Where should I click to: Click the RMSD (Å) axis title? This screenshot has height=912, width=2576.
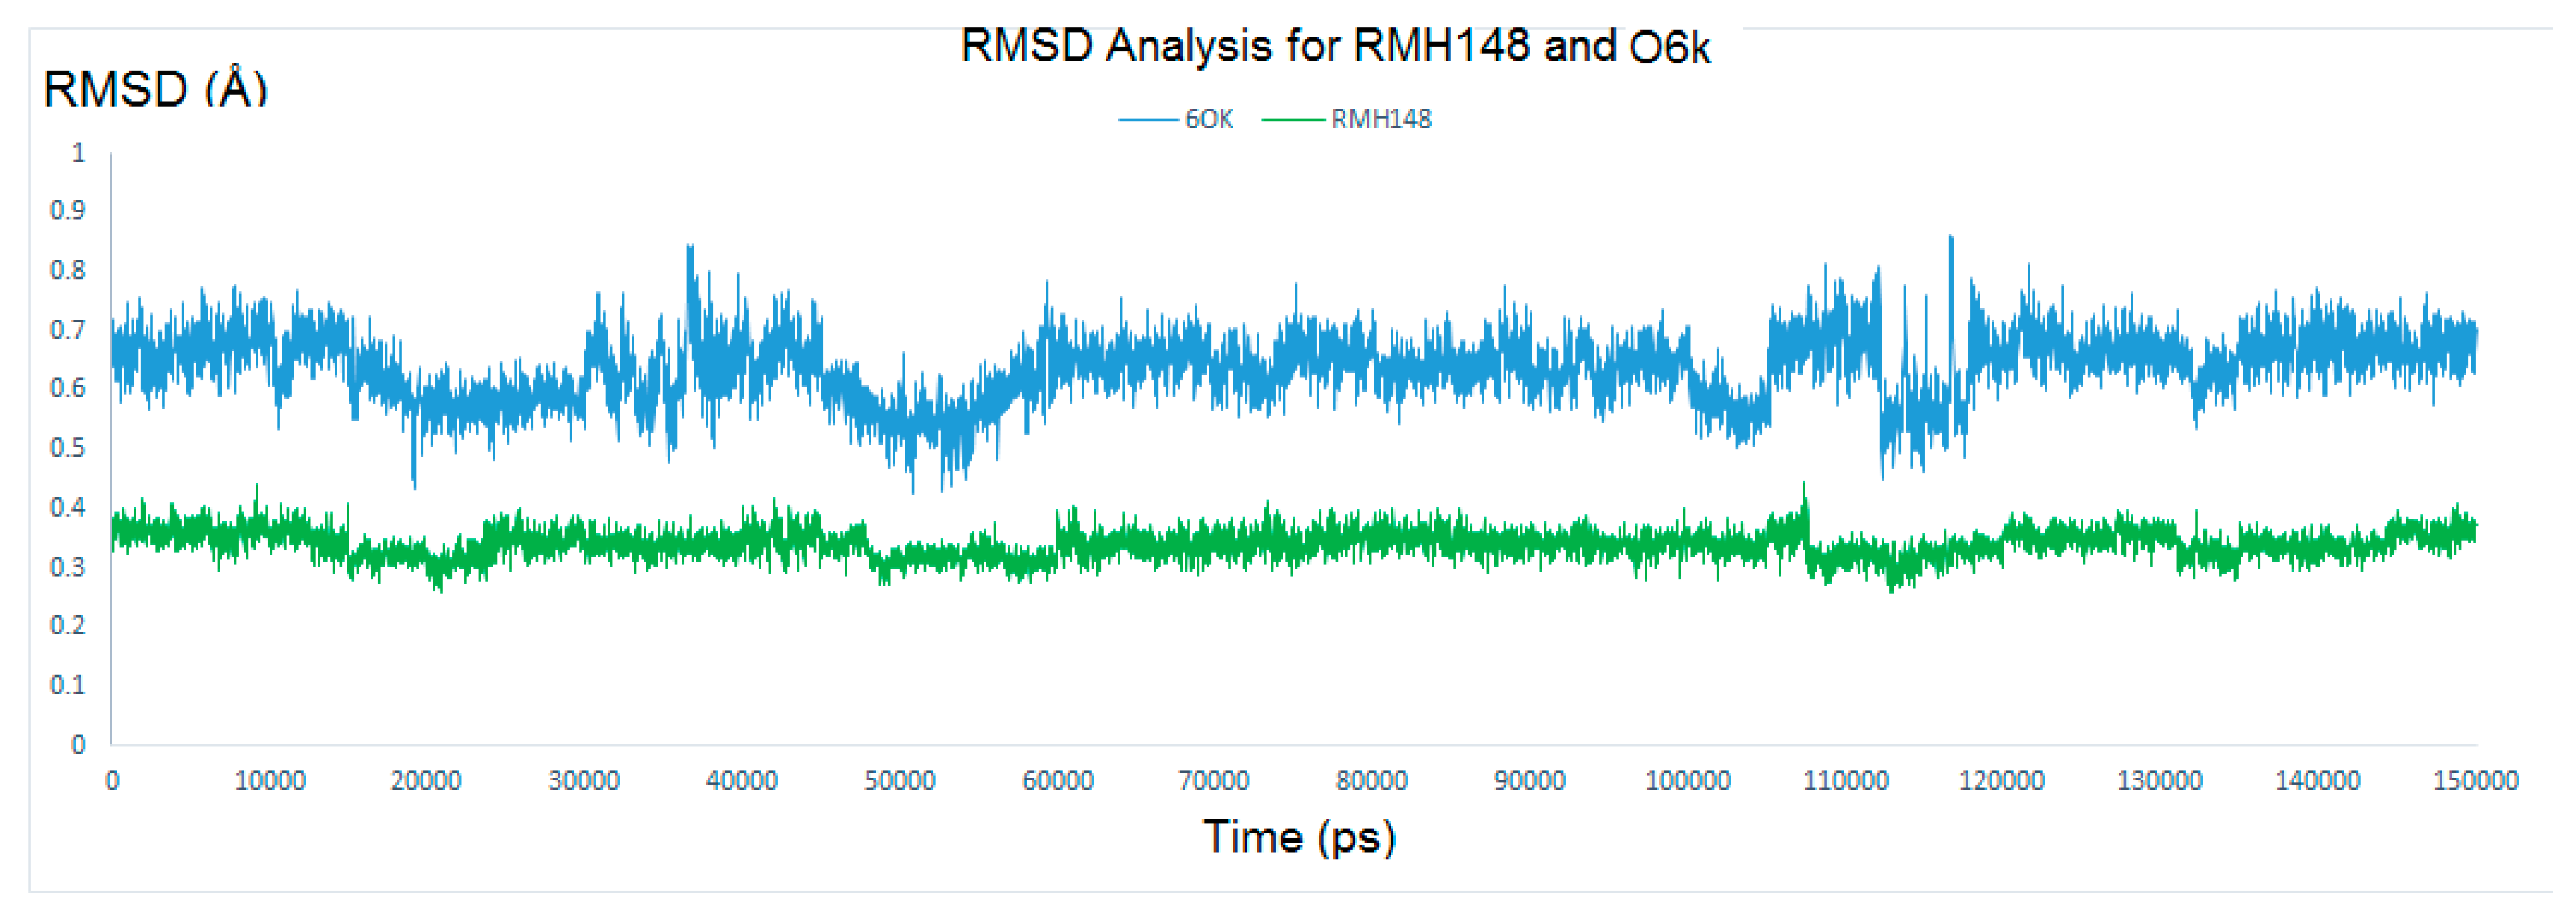(x=156, y=89)
